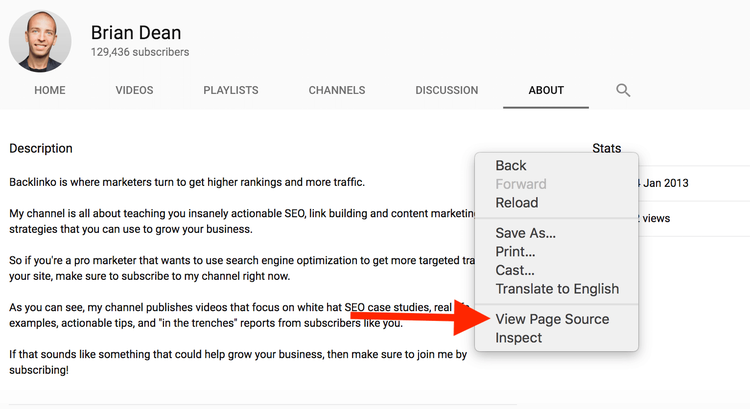Click the 'If that sounds like something' paragraph
The height and width of the screenshot is (409, 750).
(x=238, y=362)
